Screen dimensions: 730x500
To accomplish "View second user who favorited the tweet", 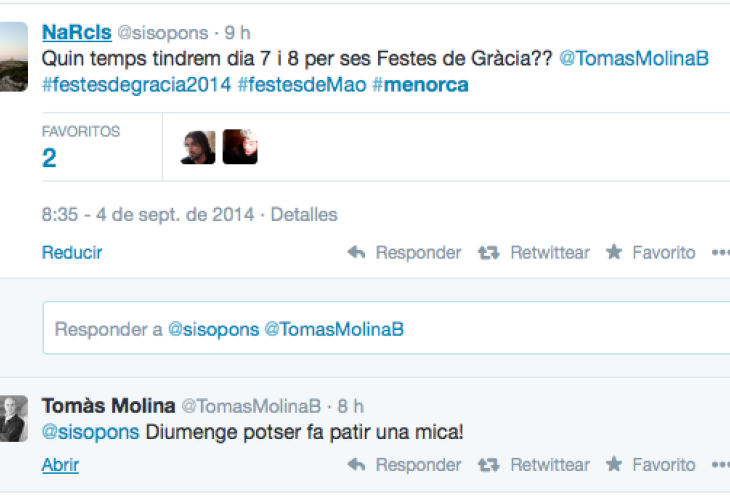I will click(240, 147).
